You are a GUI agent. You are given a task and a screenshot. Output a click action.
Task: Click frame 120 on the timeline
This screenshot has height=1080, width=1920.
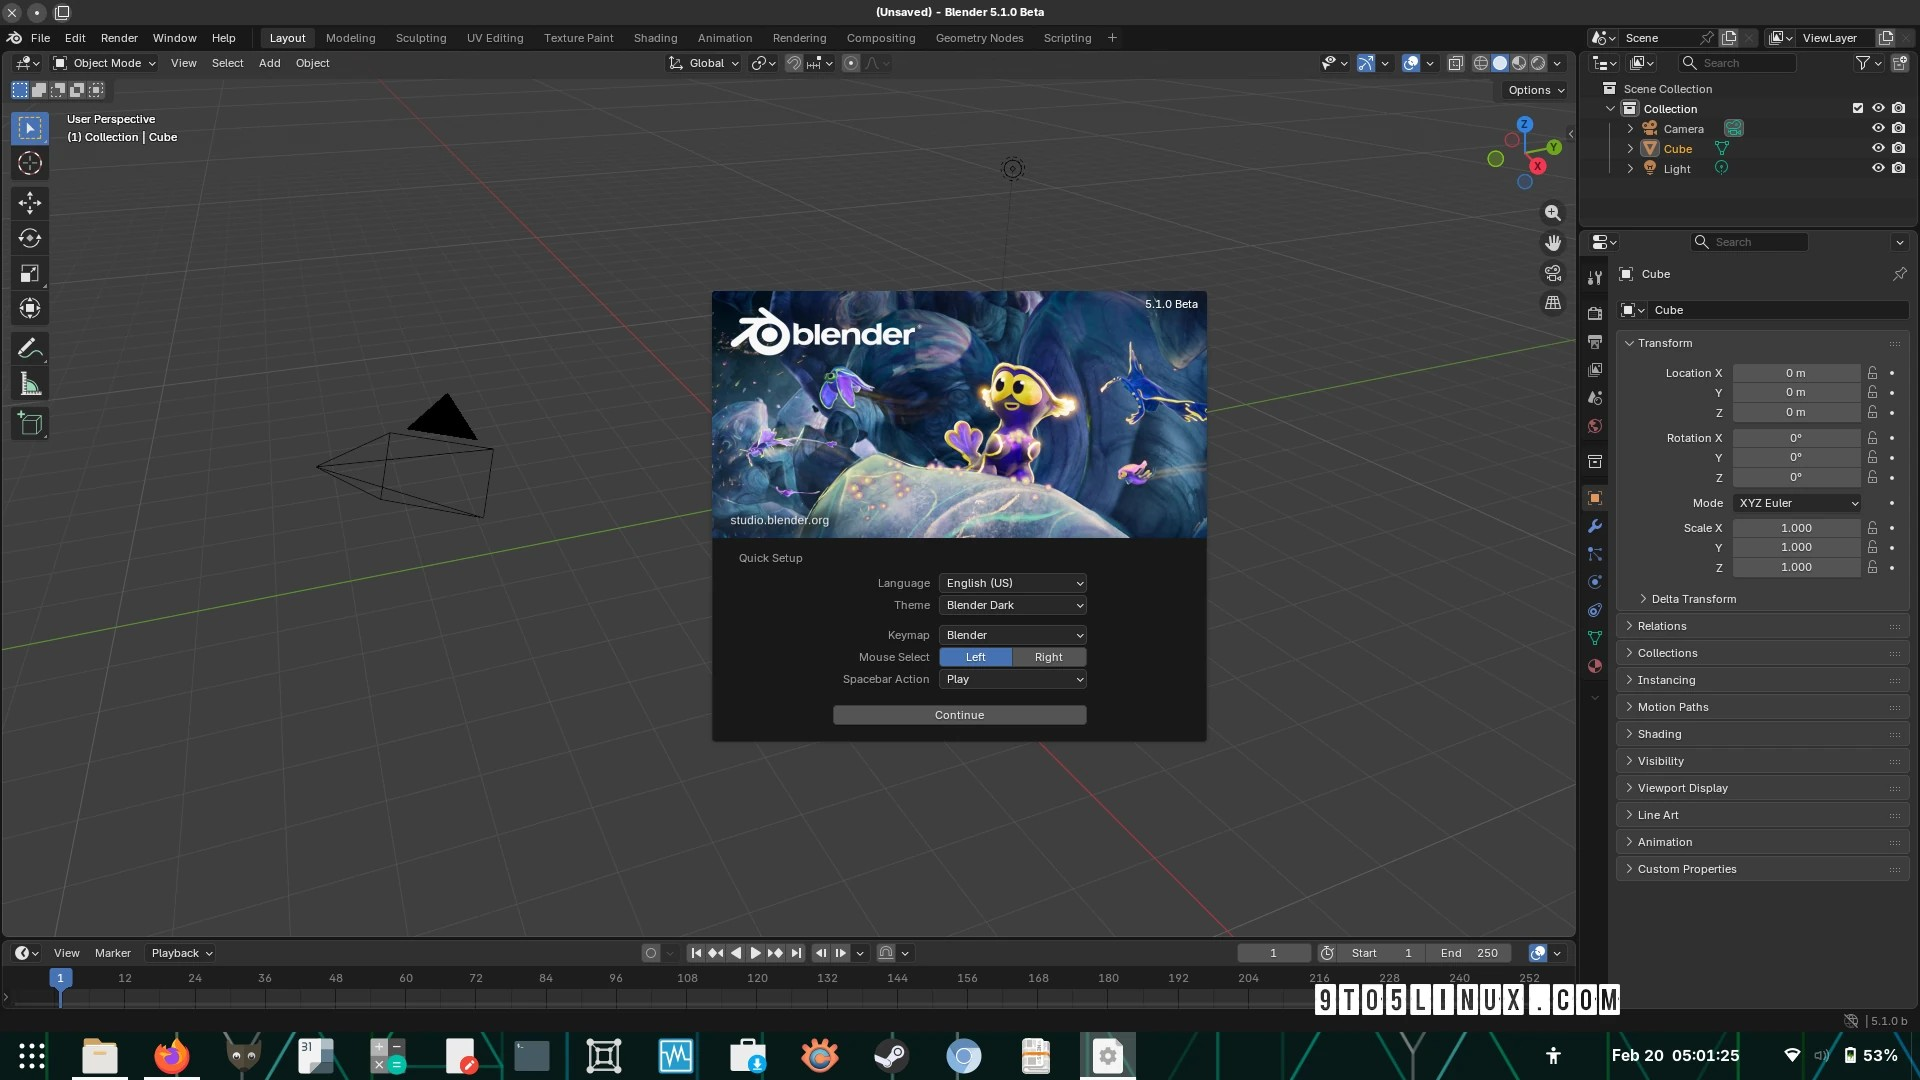757,979
